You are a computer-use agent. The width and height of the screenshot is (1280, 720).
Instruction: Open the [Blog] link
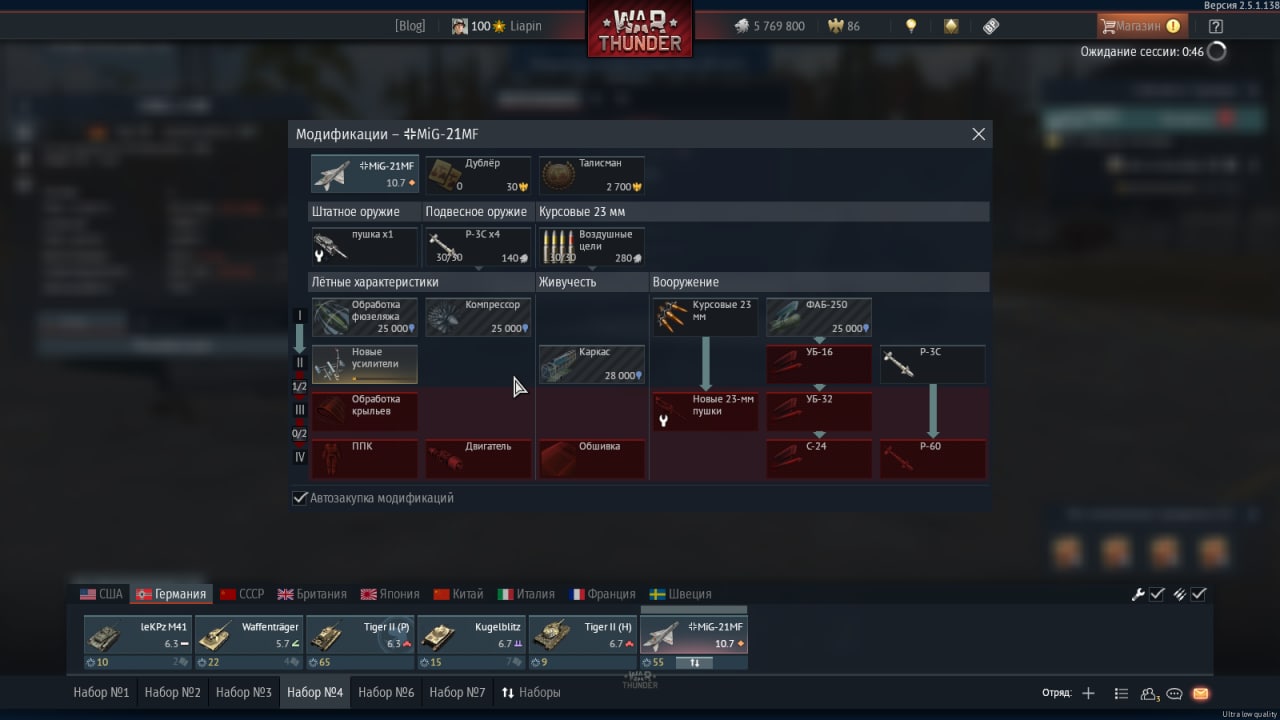click(x=410, y=26)
